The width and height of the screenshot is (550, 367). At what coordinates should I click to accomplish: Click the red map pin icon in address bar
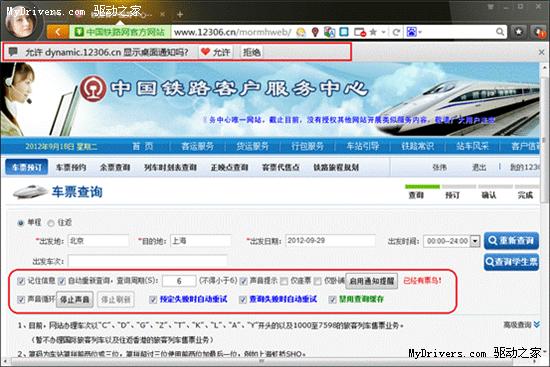click(x=315, y=32)
